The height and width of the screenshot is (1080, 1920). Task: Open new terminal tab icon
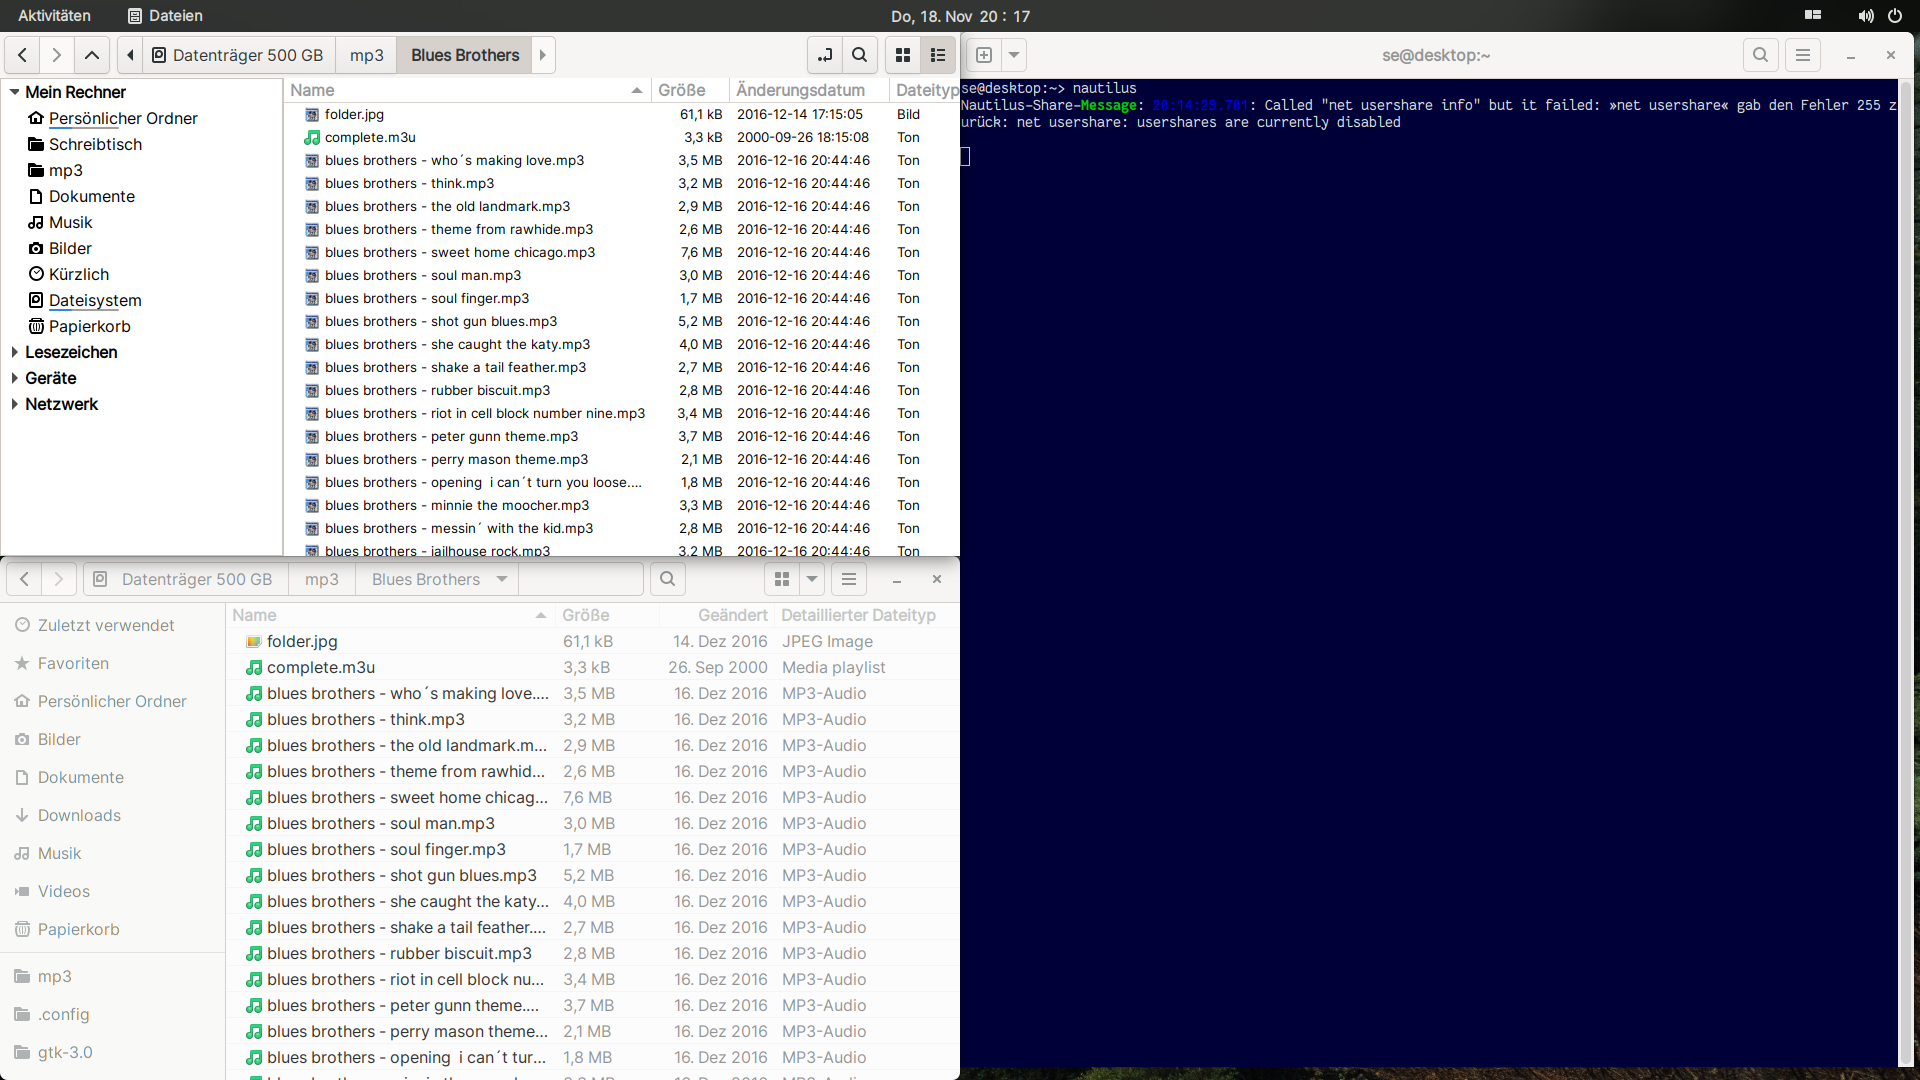984,55
